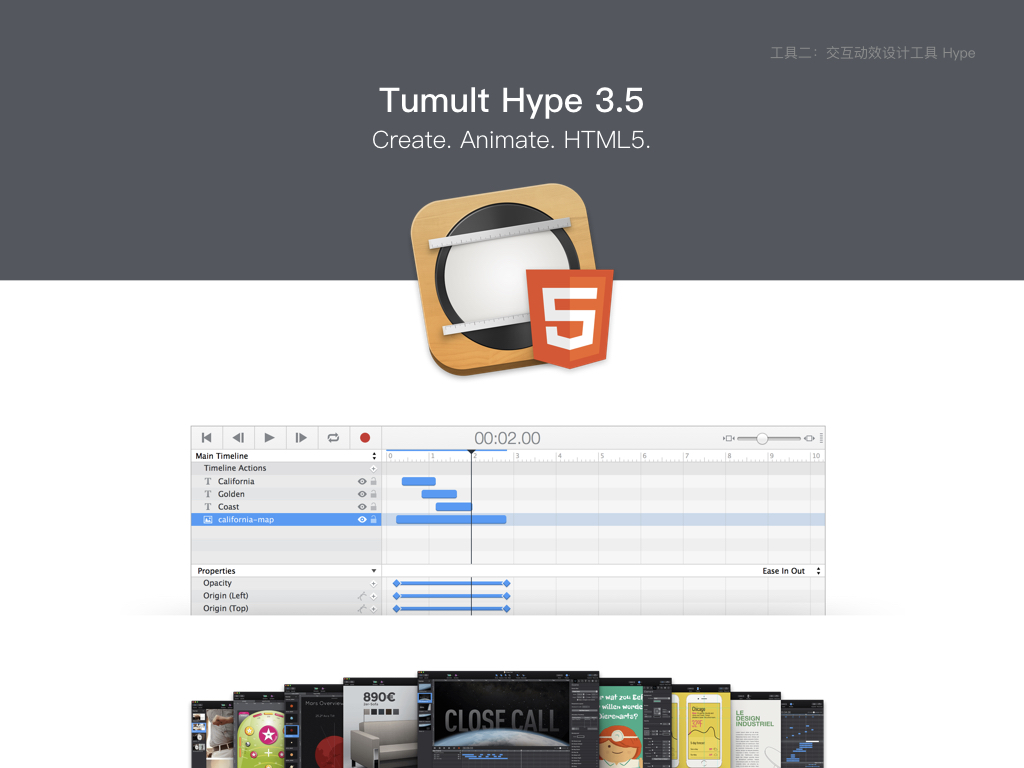Viewport: 1024px width, 768px height.
Task: Click the zoom-out icon beside the timeline slider
Action: [729, 438]
